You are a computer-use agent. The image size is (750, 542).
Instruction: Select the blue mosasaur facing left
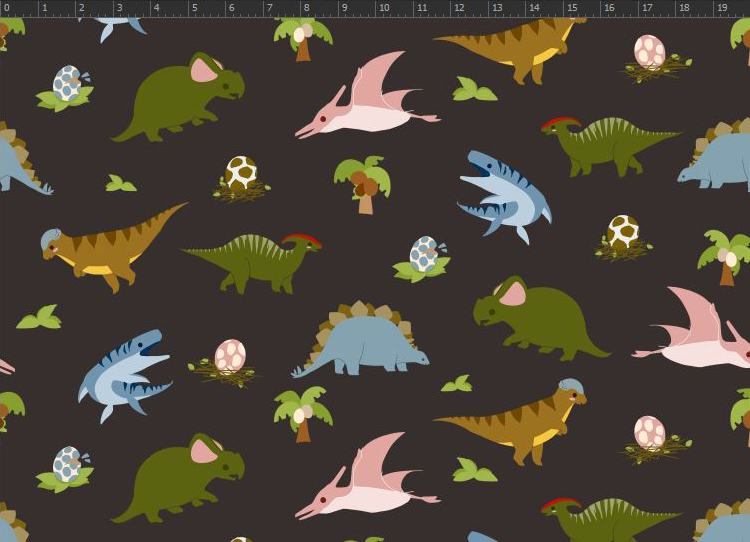pos(505,198)
